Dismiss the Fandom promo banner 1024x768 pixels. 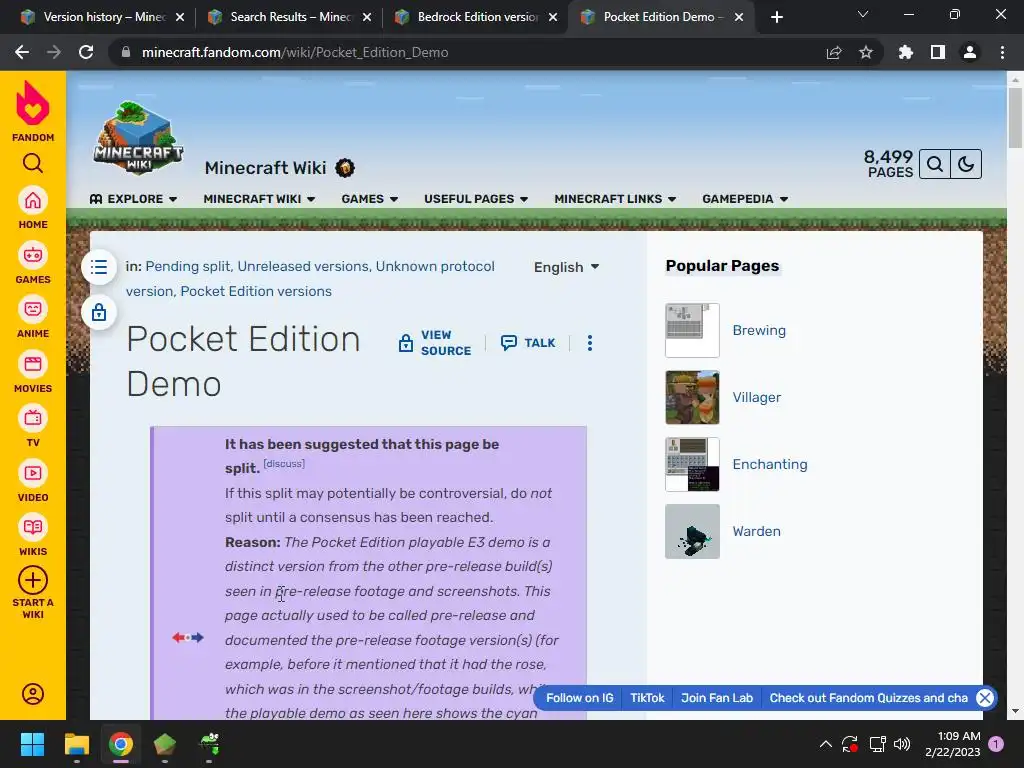(985, 698)
